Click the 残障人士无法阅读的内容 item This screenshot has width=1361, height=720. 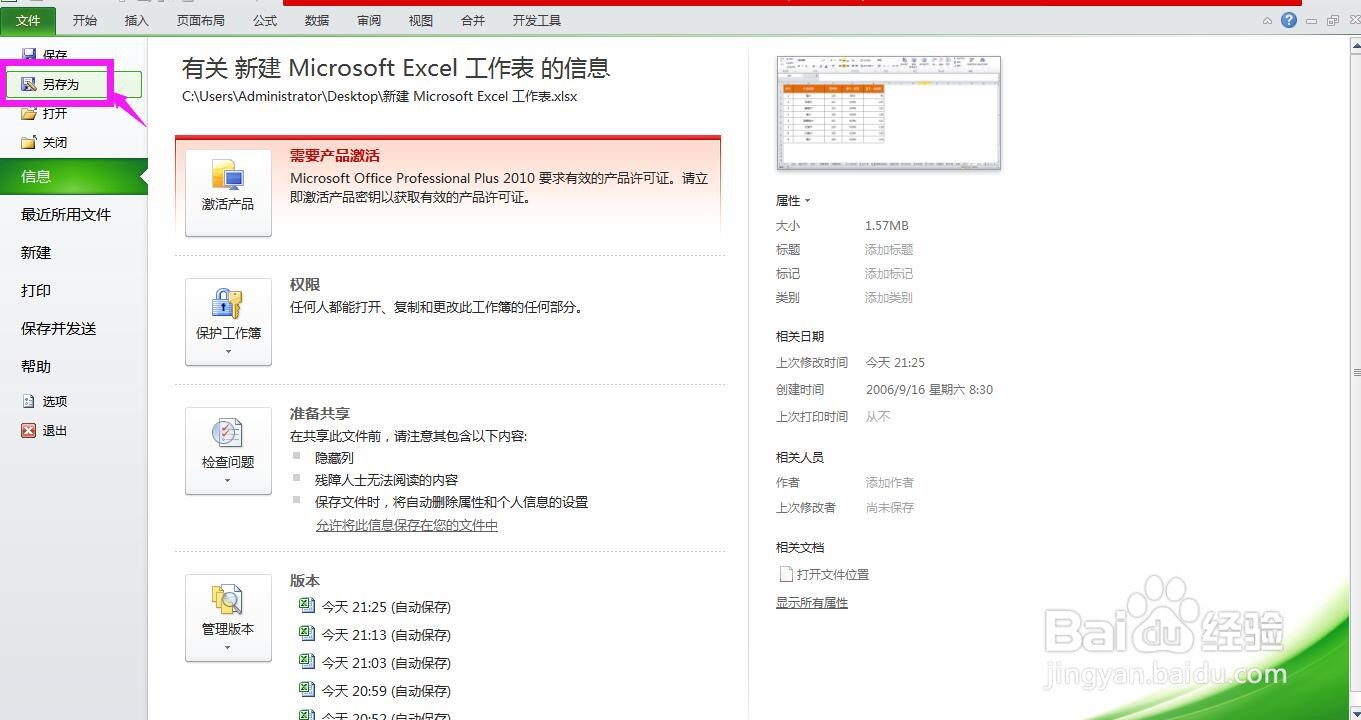386,480
